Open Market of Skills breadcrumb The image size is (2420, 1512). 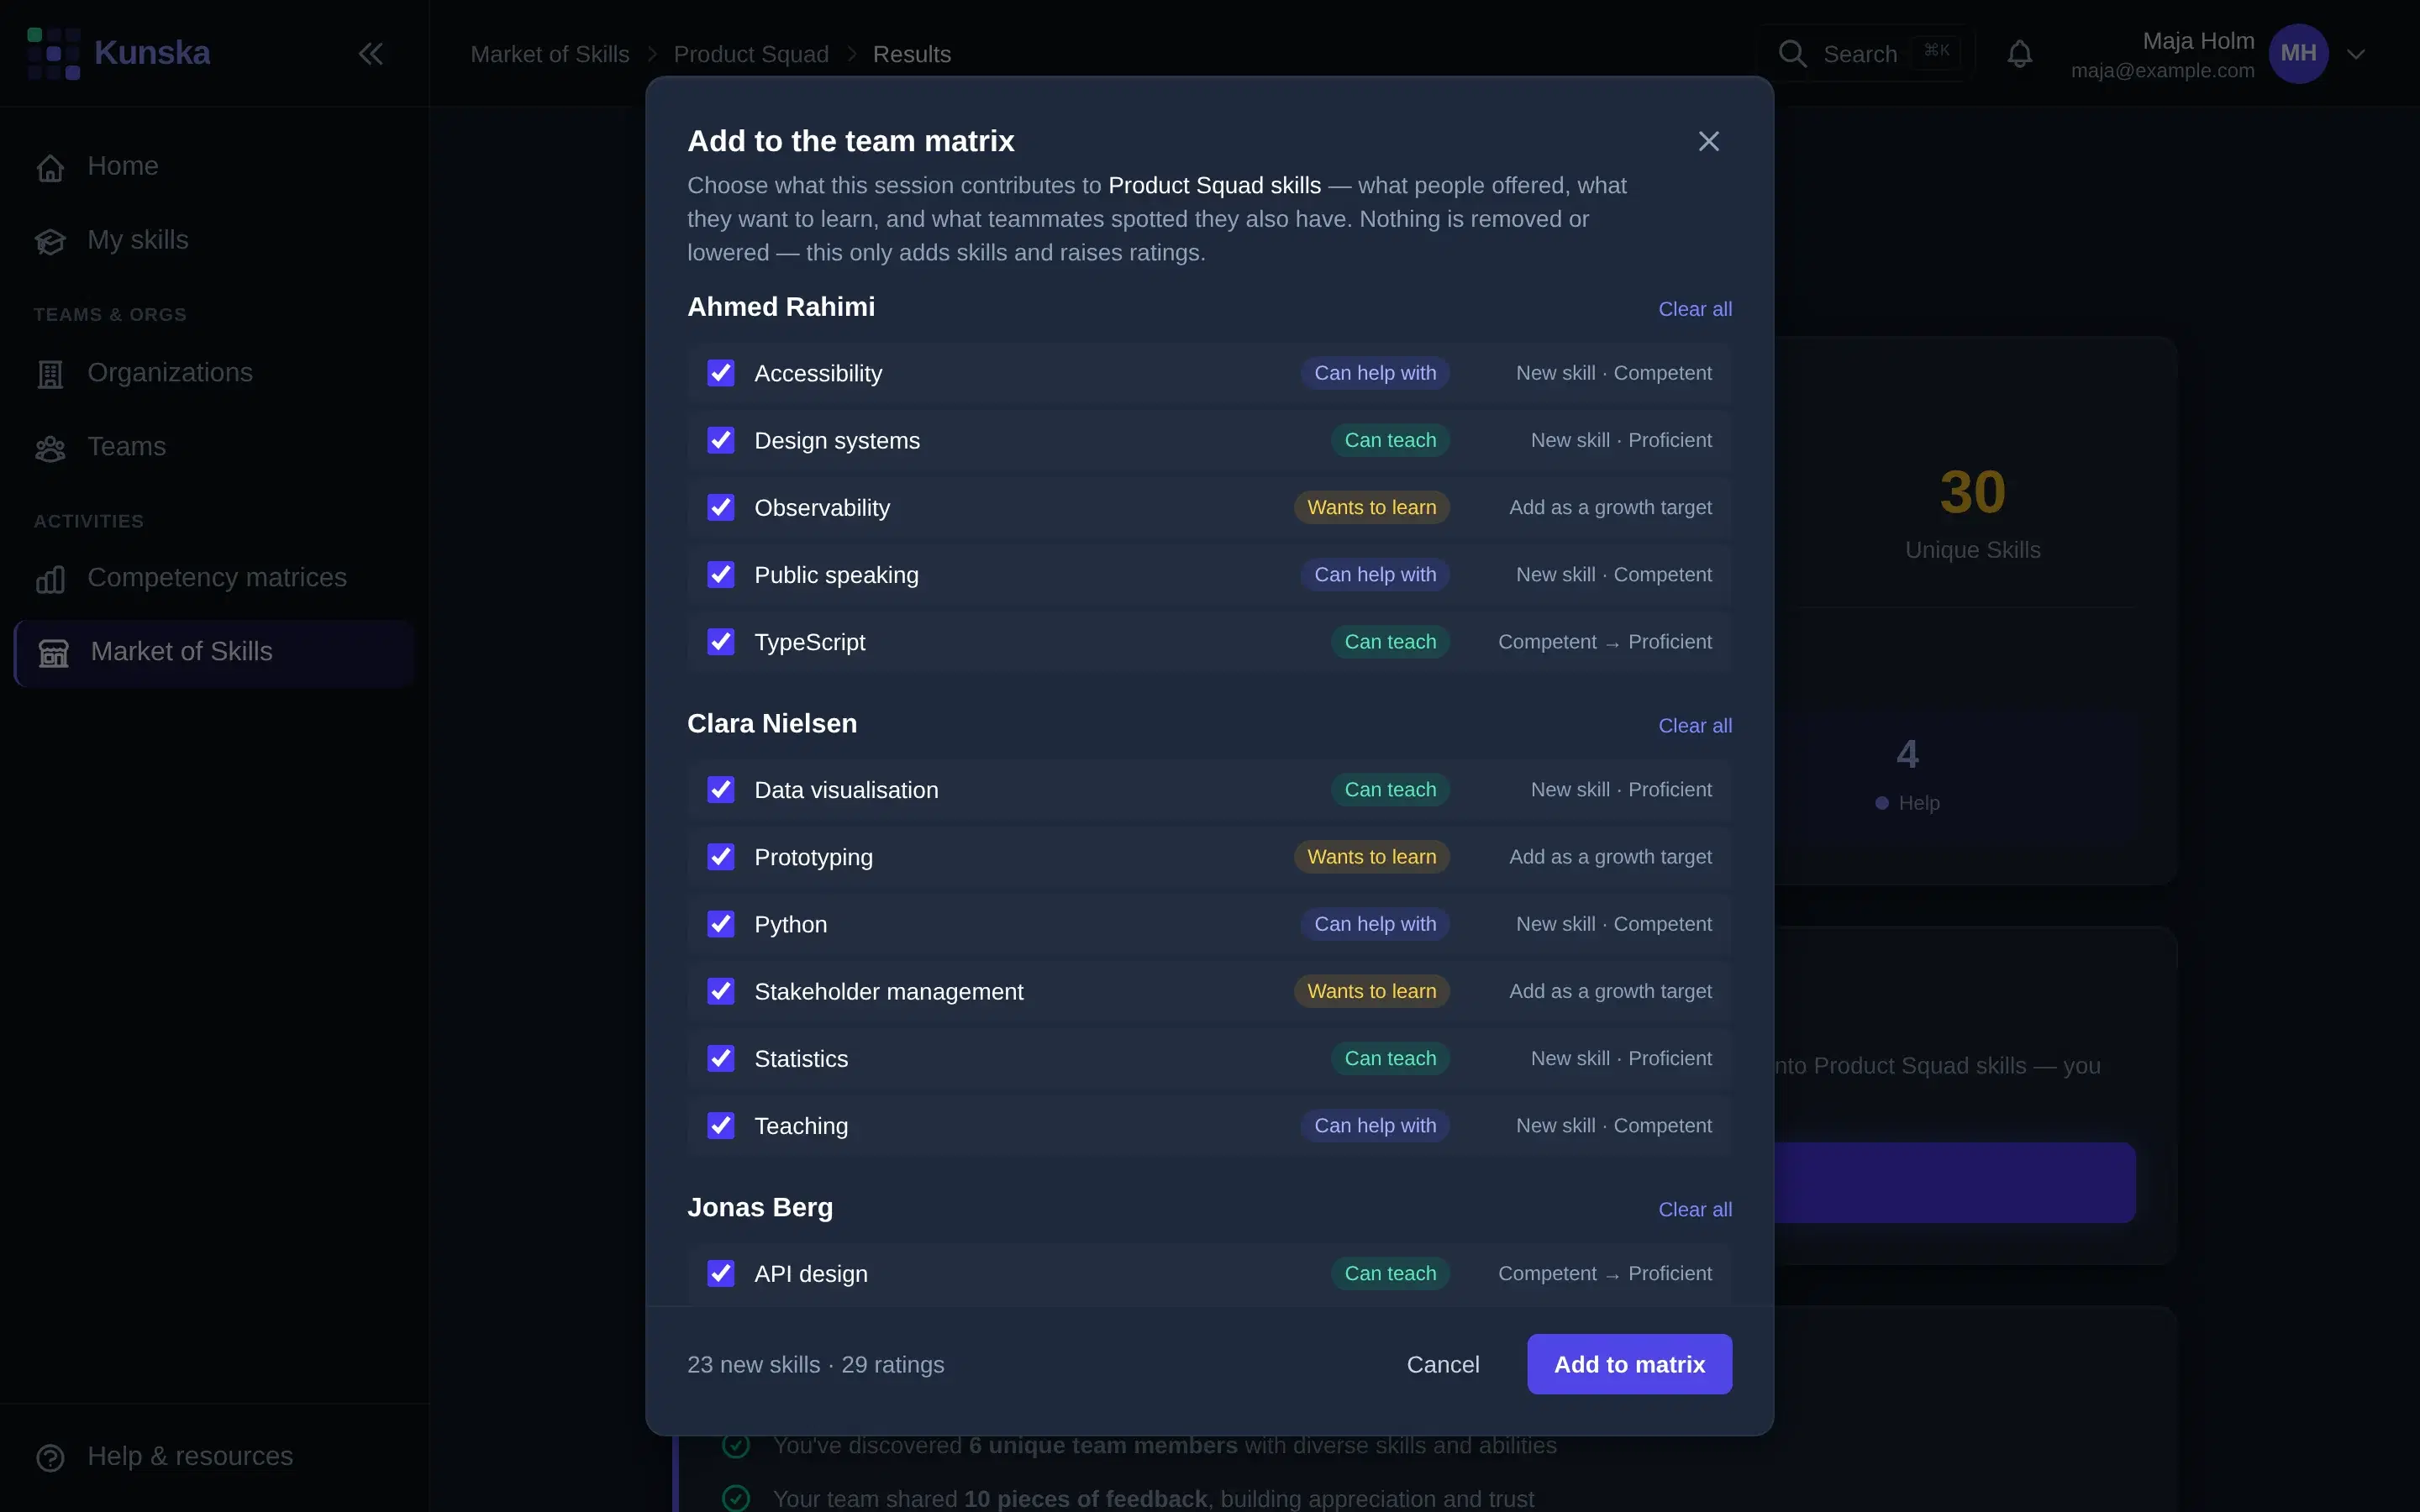pos(550,54)
